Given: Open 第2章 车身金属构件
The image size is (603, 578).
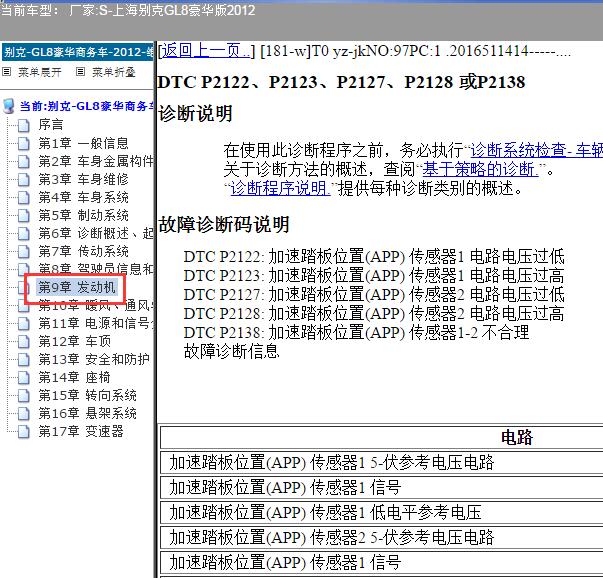Looking at the screenshot, I should coord(96,161).
